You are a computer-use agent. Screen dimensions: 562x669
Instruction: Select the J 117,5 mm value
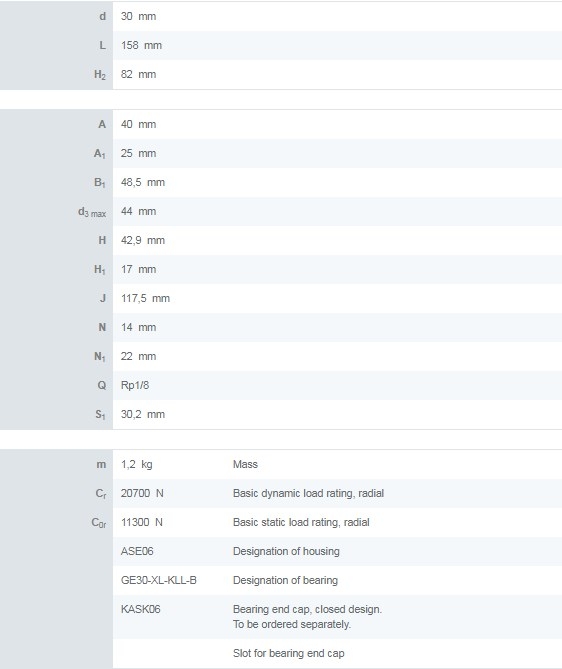145,298
